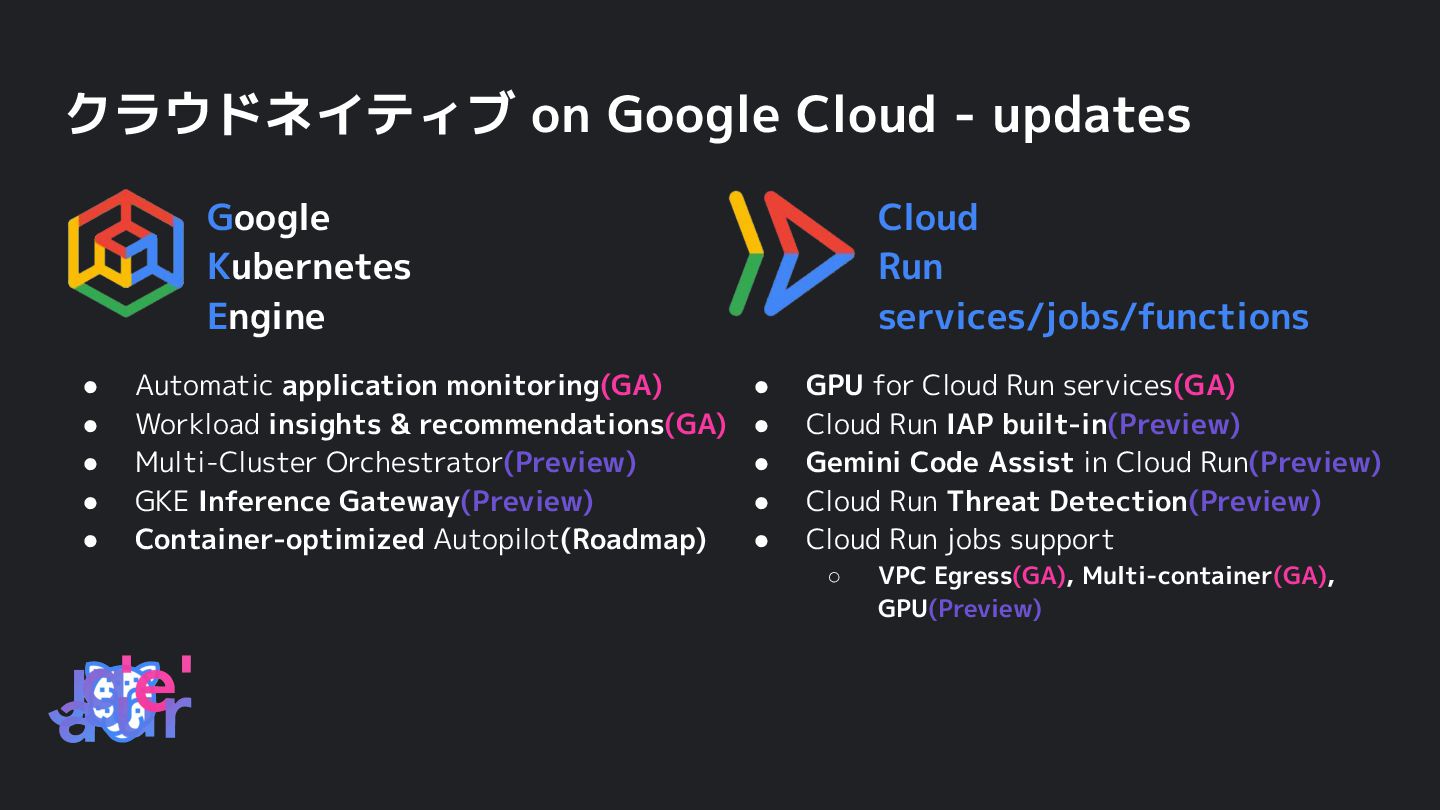The width and height of the screenshot is (1440, 810).
Task: Click the 'Multi-container(GA)' sub-bullet text
Action: point(1205,576)
